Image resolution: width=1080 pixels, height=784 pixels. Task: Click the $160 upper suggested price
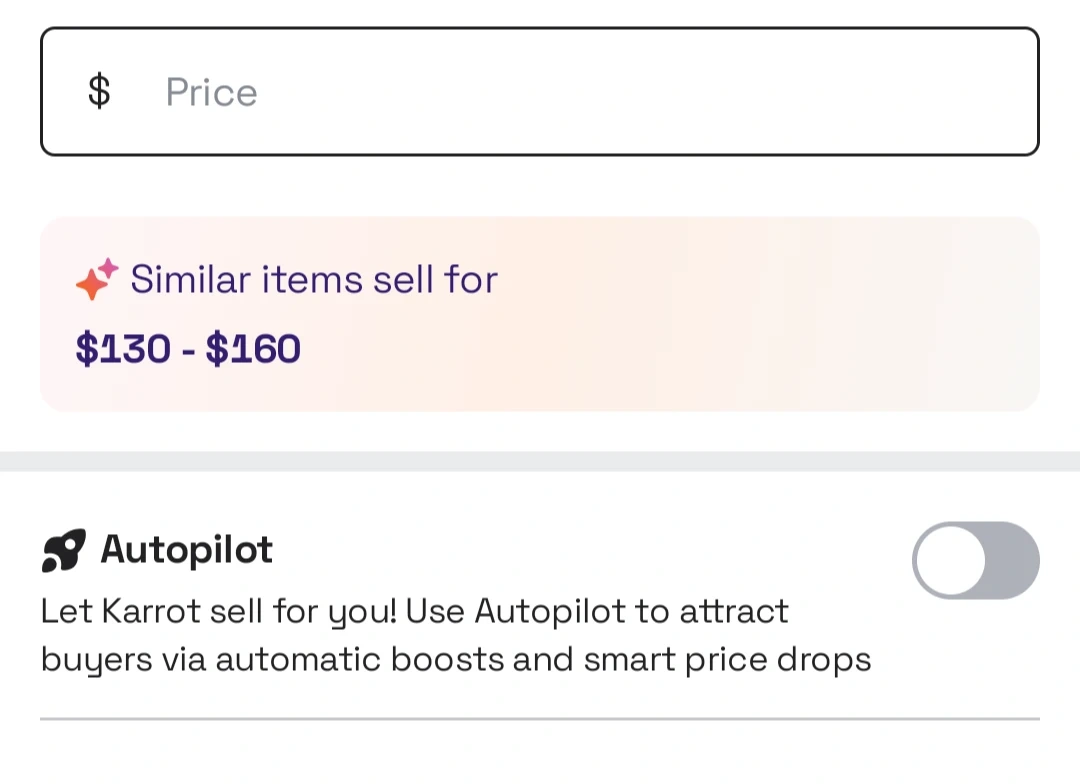(x=253, y=349)
